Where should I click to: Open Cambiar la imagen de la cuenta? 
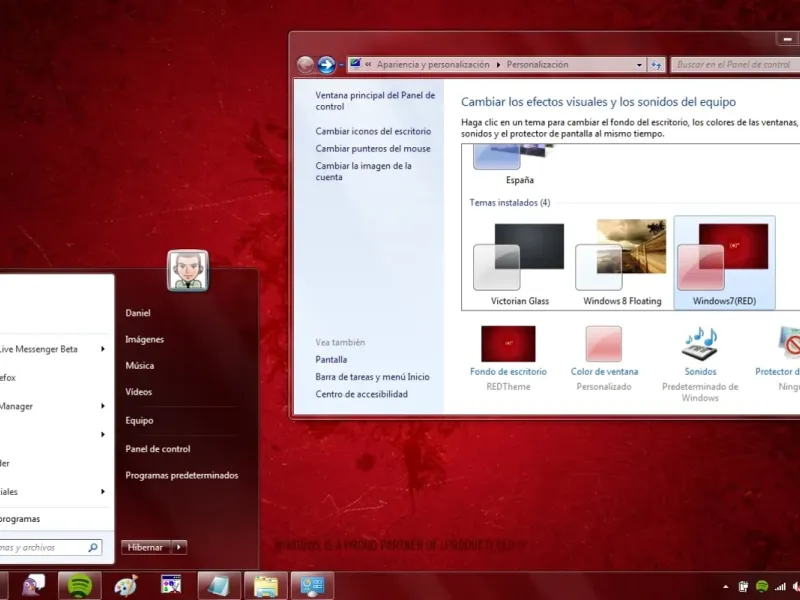363,171
